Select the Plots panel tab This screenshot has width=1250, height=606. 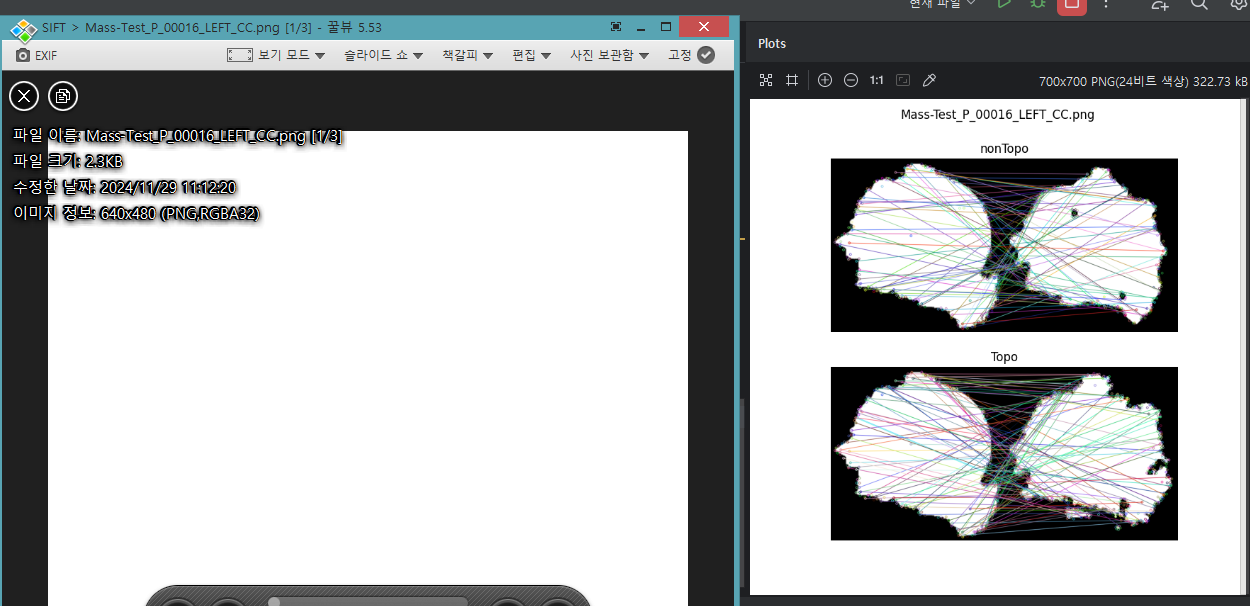[x=772, y=44]
